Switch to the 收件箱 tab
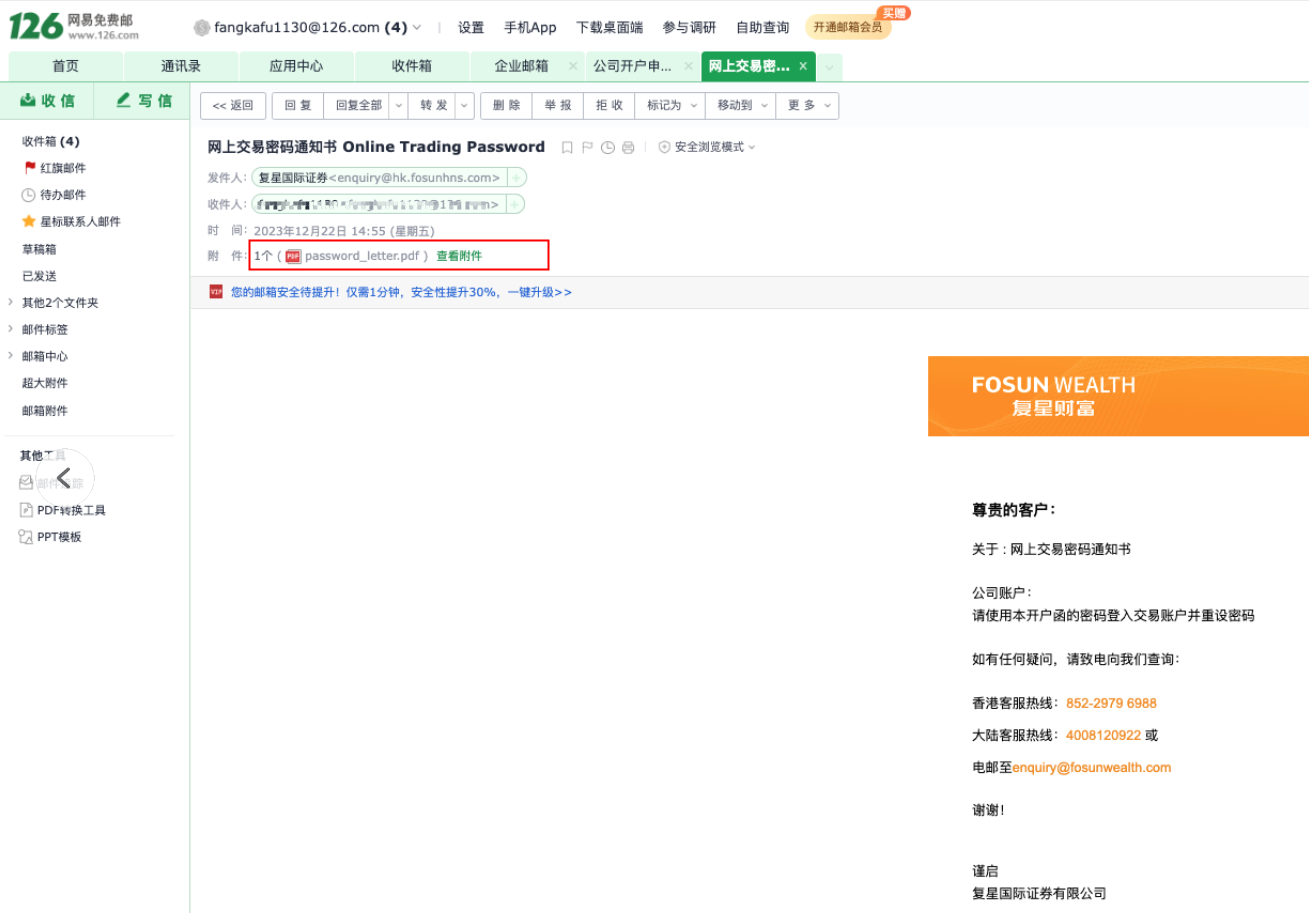 click(411, 66)
